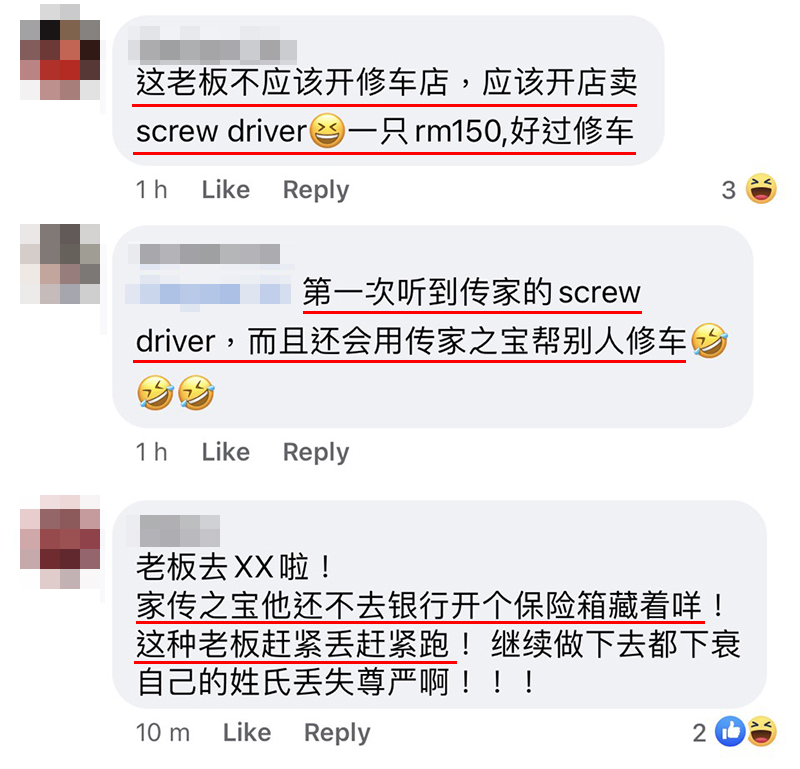Click the thumbs-up reaction icon on third comment
Viewport: 800px width, 769px height.
coord(730,731)
